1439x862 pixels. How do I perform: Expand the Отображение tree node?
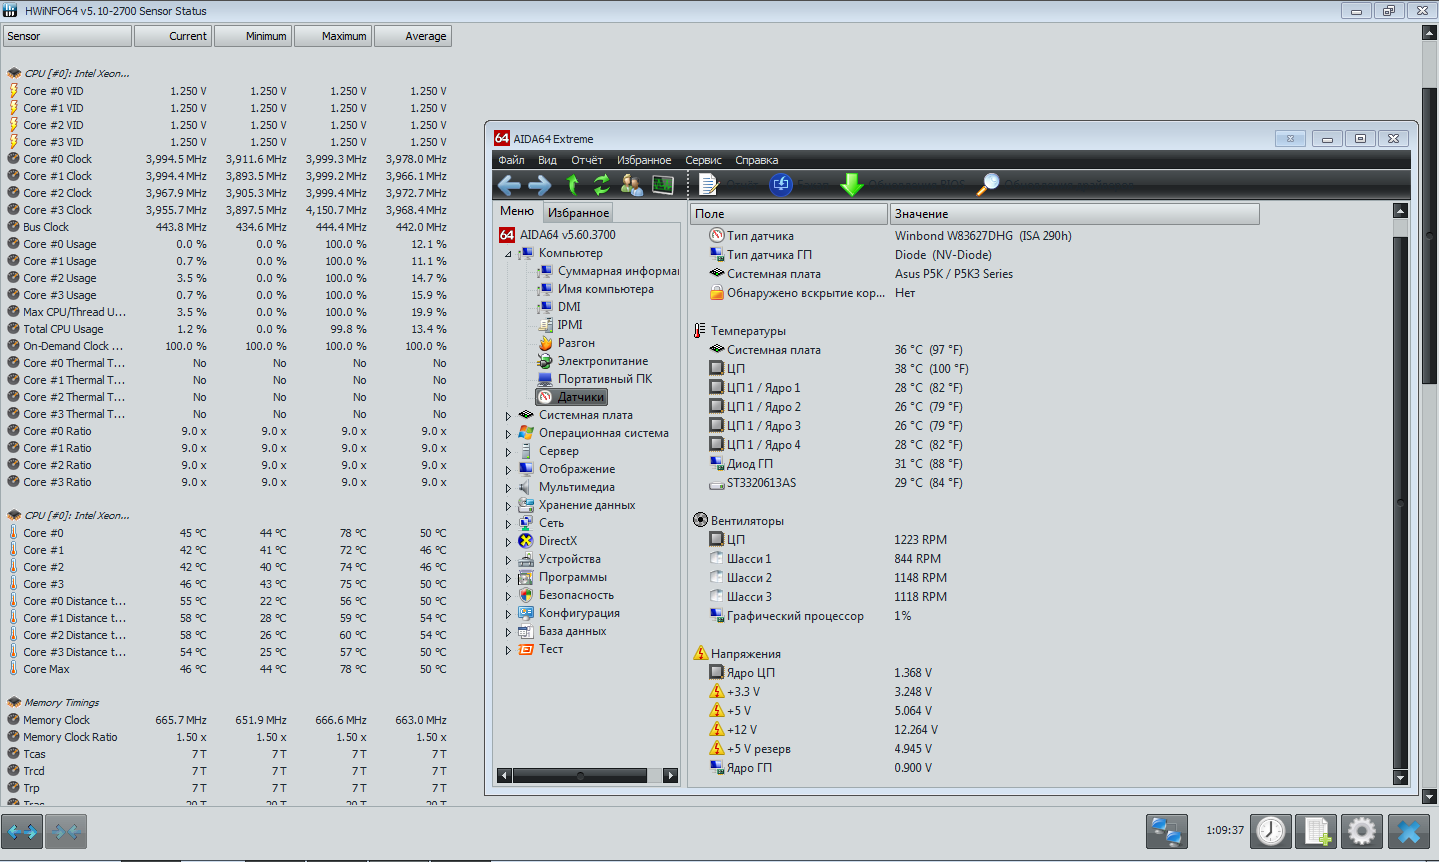click(x=508, y=470)
